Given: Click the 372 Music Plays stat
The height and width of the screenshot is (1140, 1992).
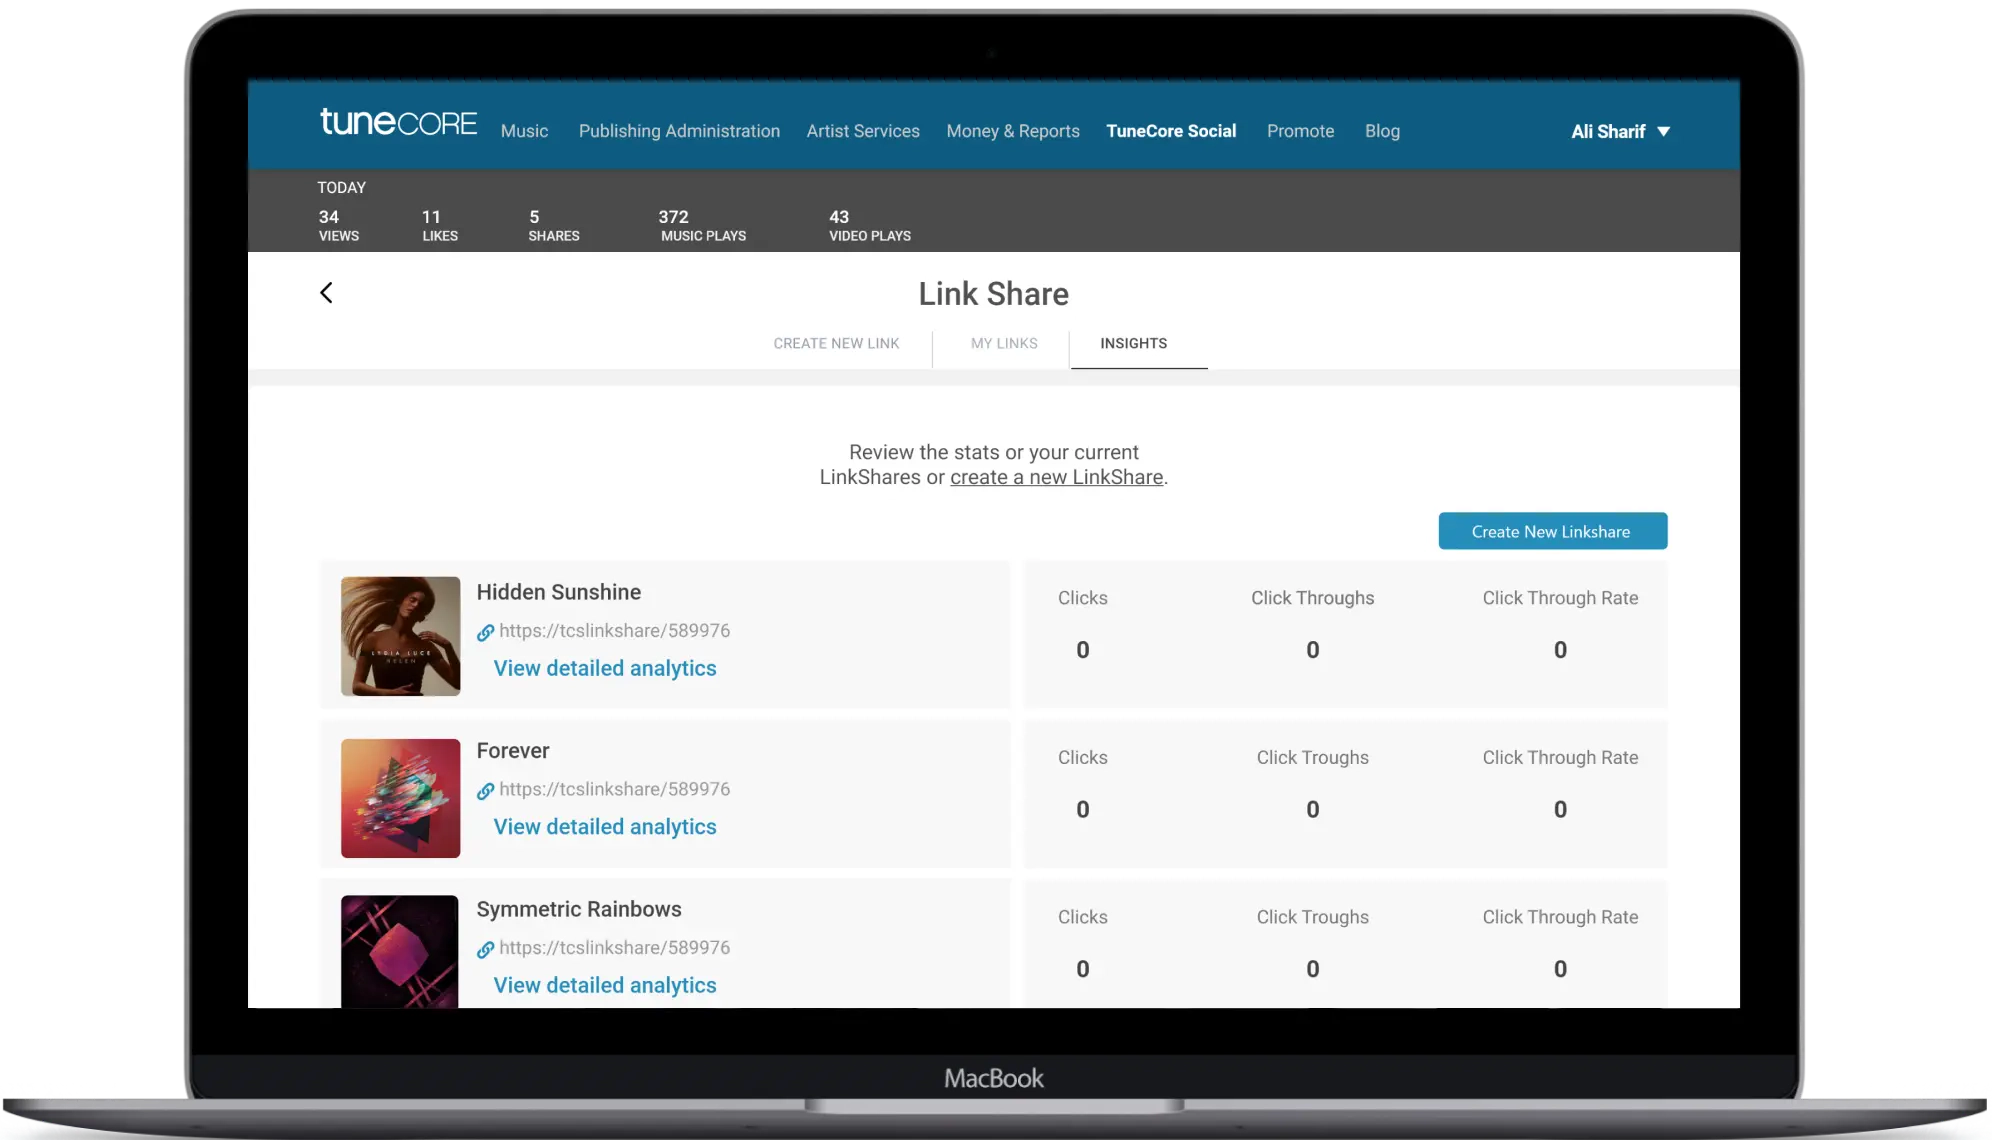Looking at the screenshot, I should click(702, 226).
